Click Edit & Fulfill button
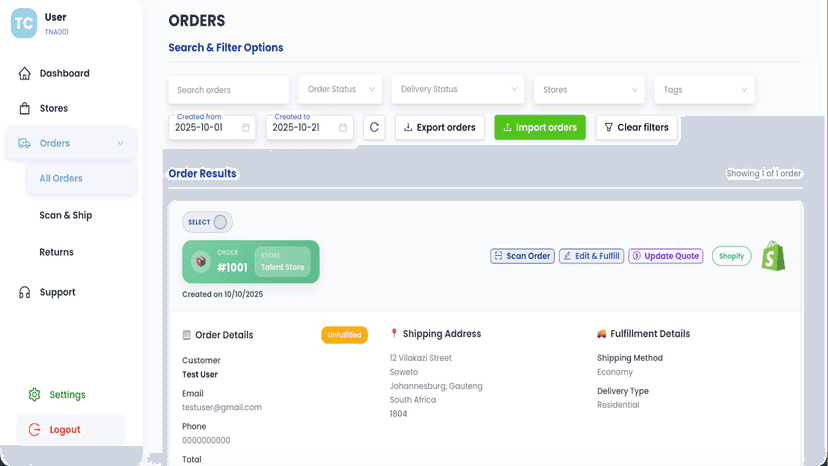Image resolution: width=828 pixels, height=466 pixels. [591, 256]
